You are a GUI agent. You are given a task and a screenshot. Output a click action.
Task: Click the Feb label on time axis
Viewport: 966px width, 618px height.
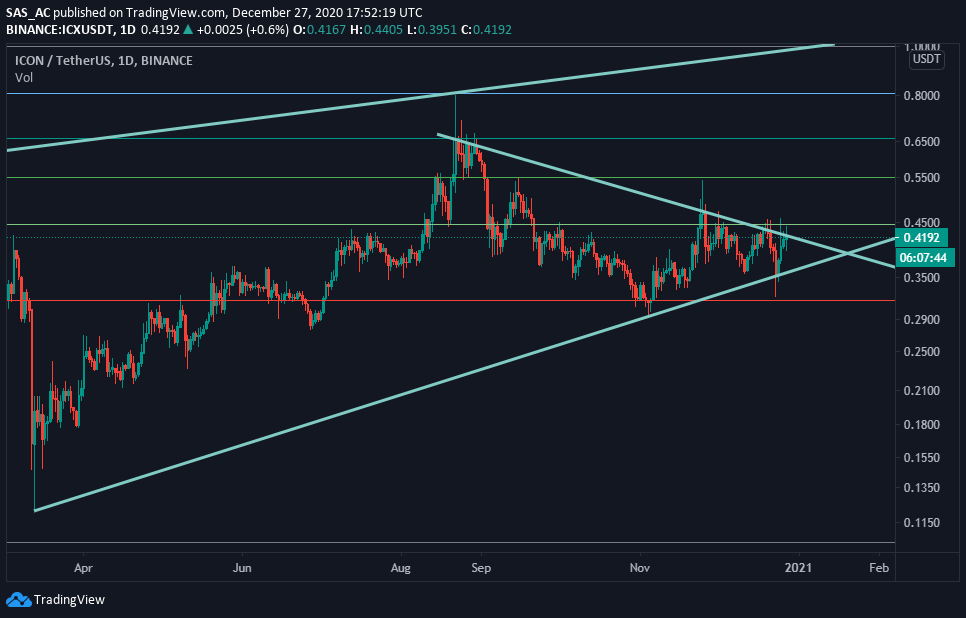[879, 567]
